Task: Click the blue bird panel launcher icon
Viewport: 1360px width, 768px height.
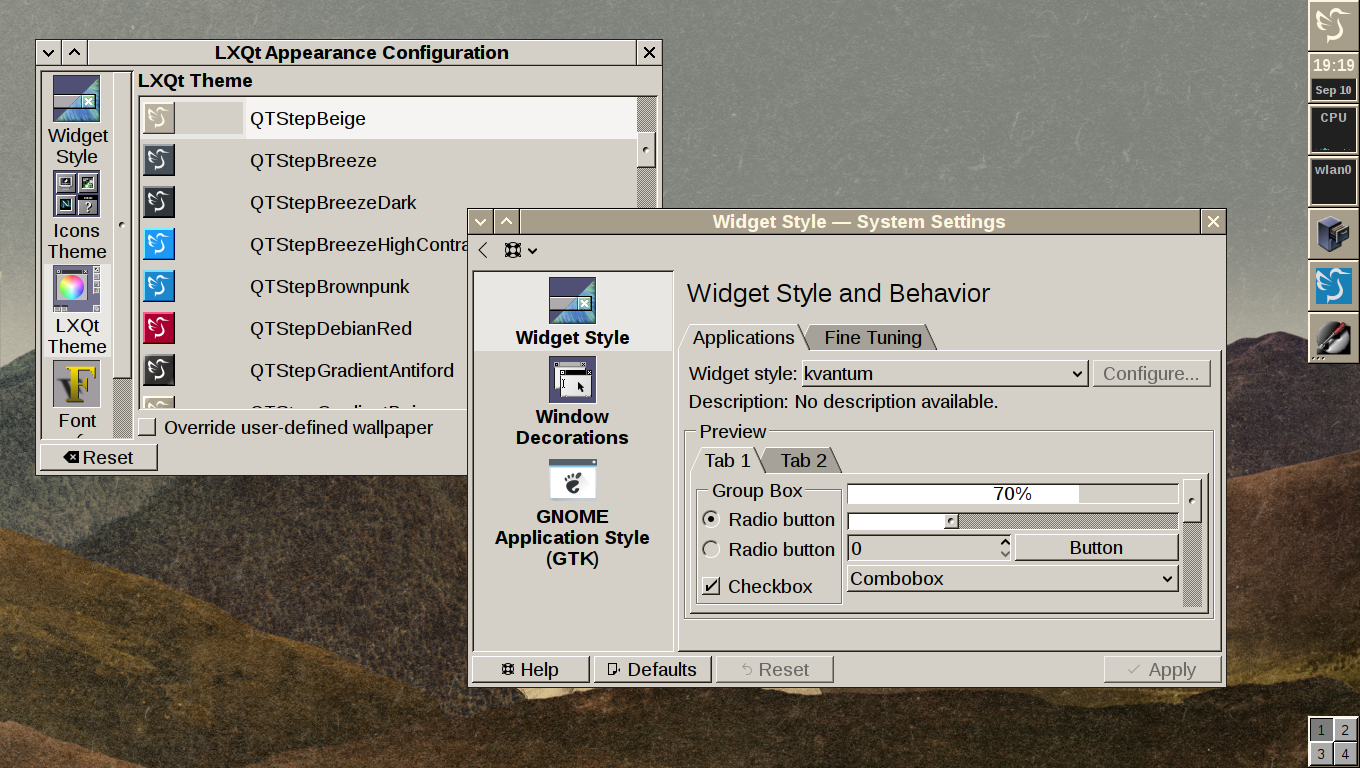Action: [x=1333, y=286]
